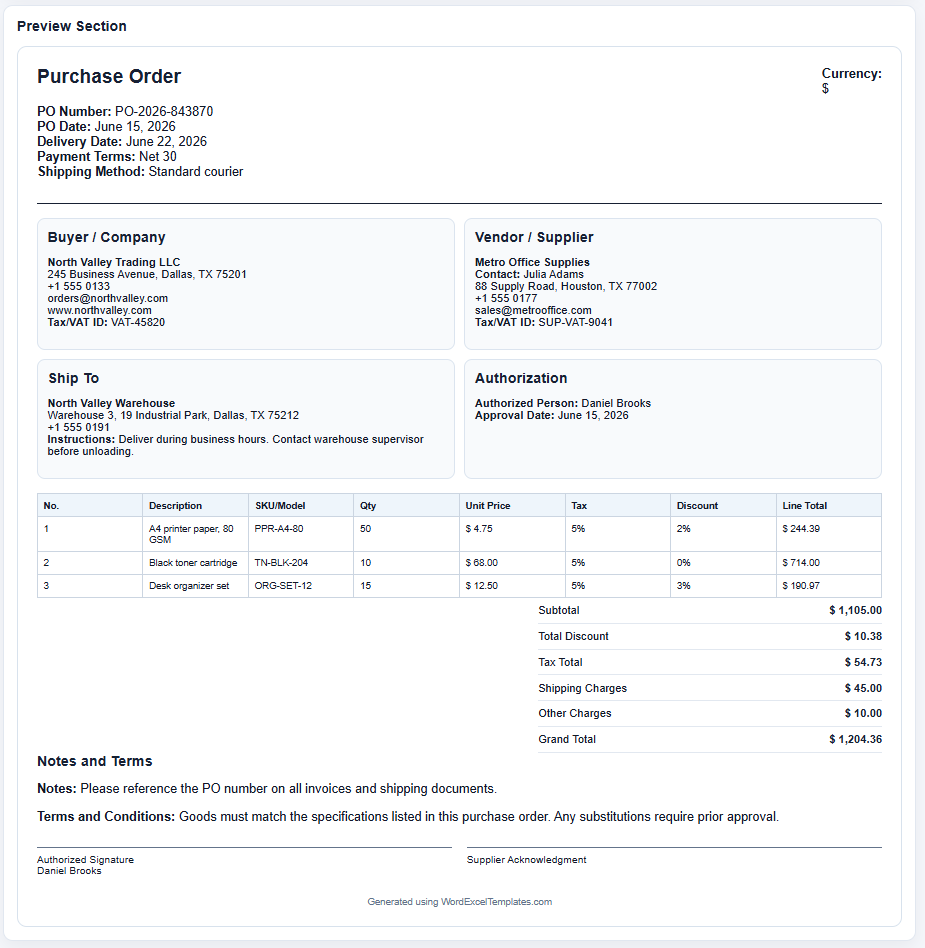
Task: Select buyer Tax/VAT ID VAT-45820
Action: pos(106,322)
